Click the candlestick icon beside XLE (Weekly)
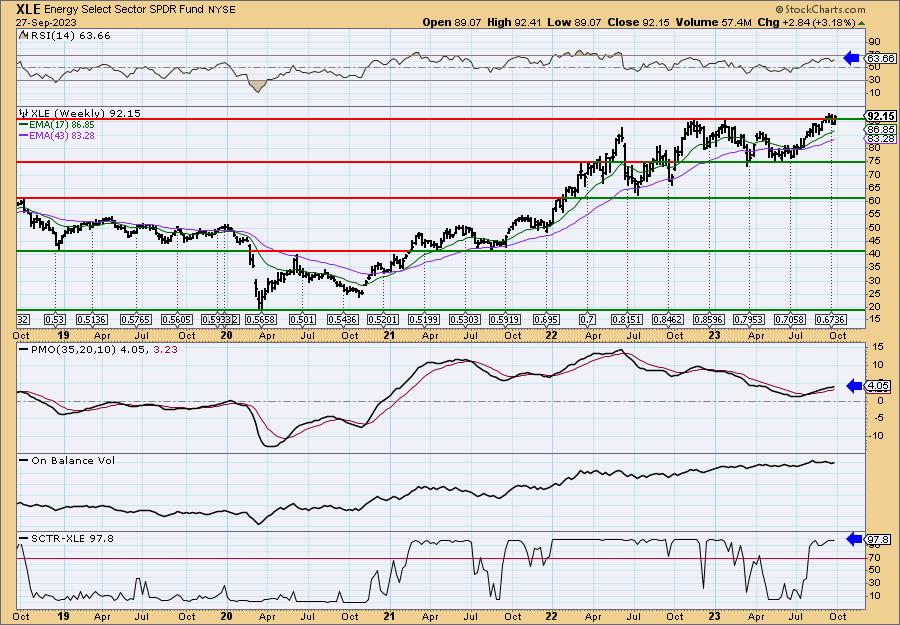The image size is (900, 625). (23, 113)
